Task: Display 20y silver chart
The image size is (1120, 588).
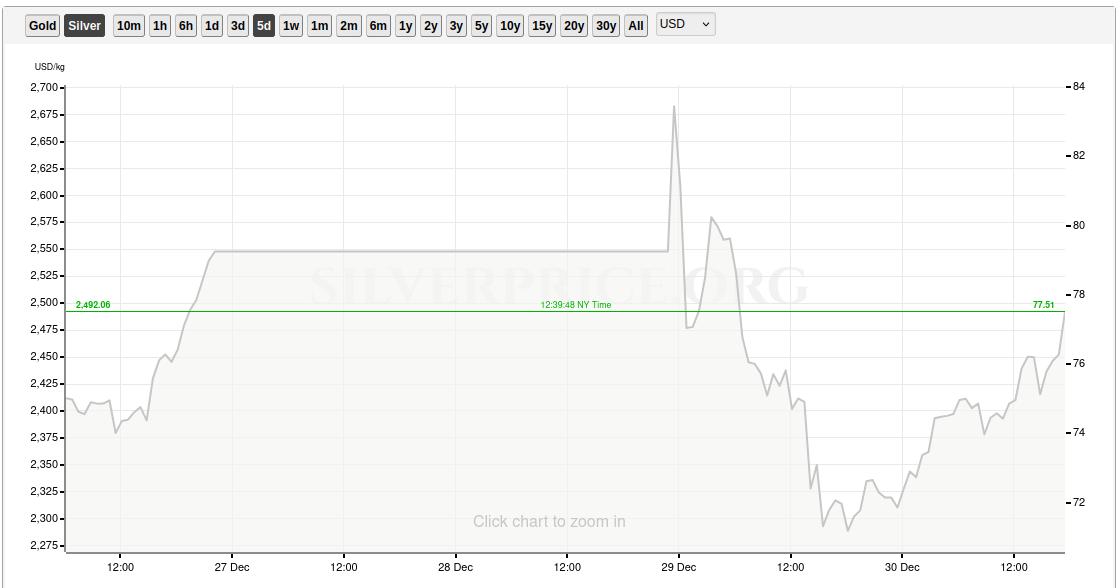Action: coord(574,26)
